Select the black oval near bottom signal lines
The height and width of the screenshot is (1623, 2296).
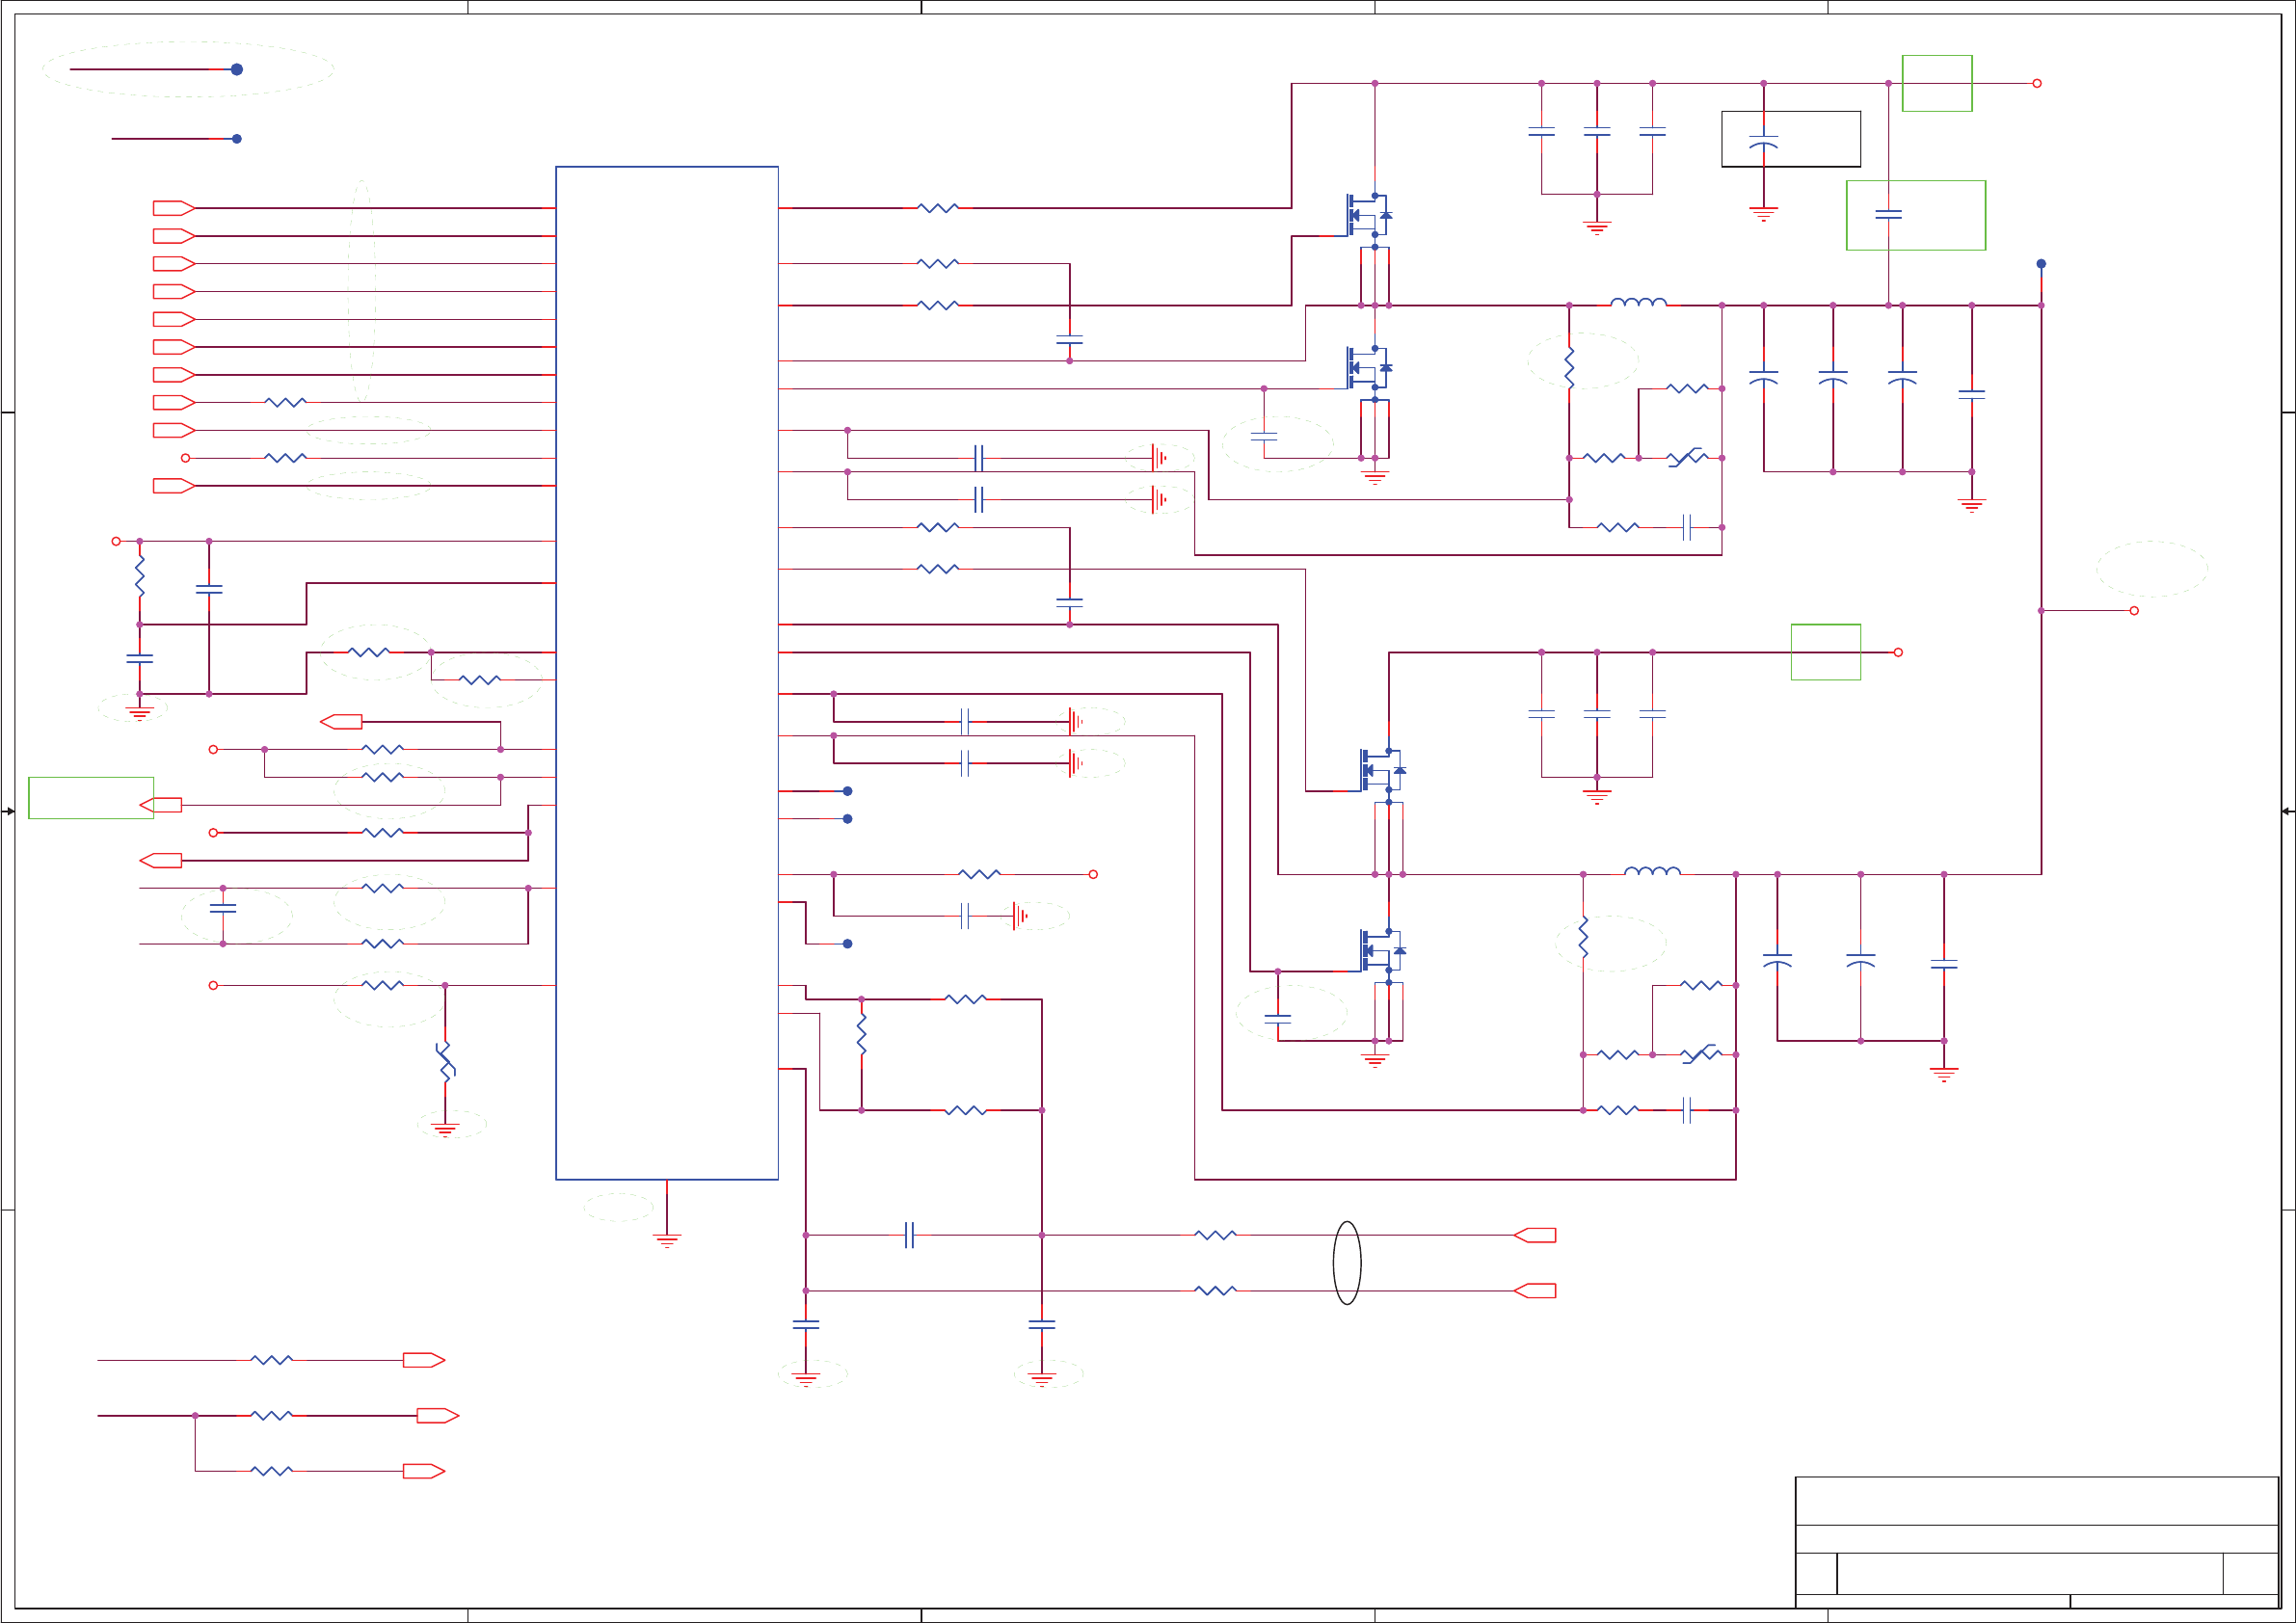(1347, 1262)
